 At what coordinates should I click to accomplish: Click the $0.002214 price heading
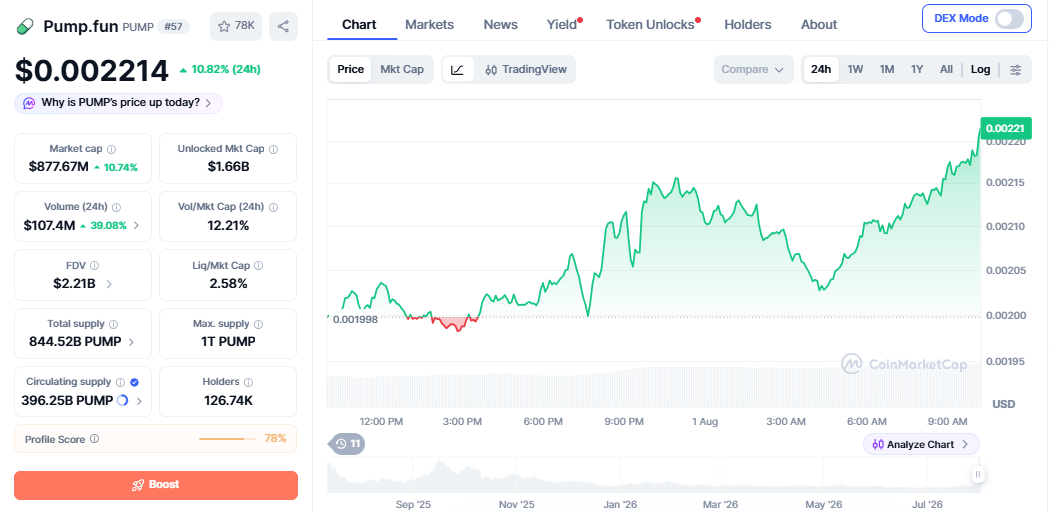(92, 71)
